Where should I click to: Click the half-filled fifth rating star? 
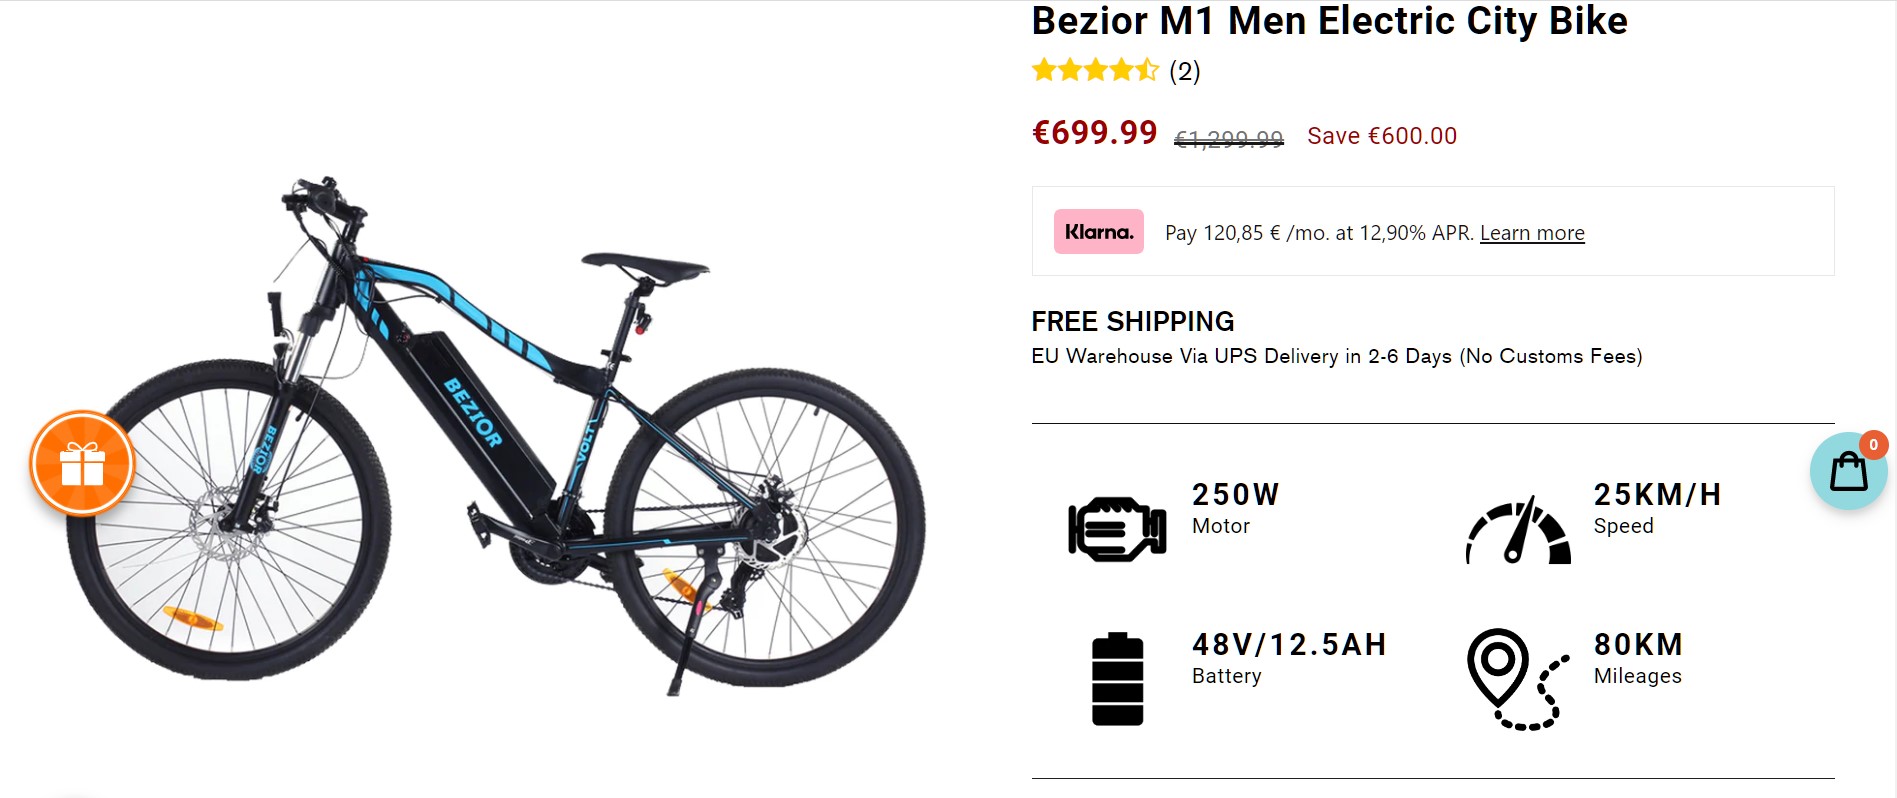click(1147, 70)
